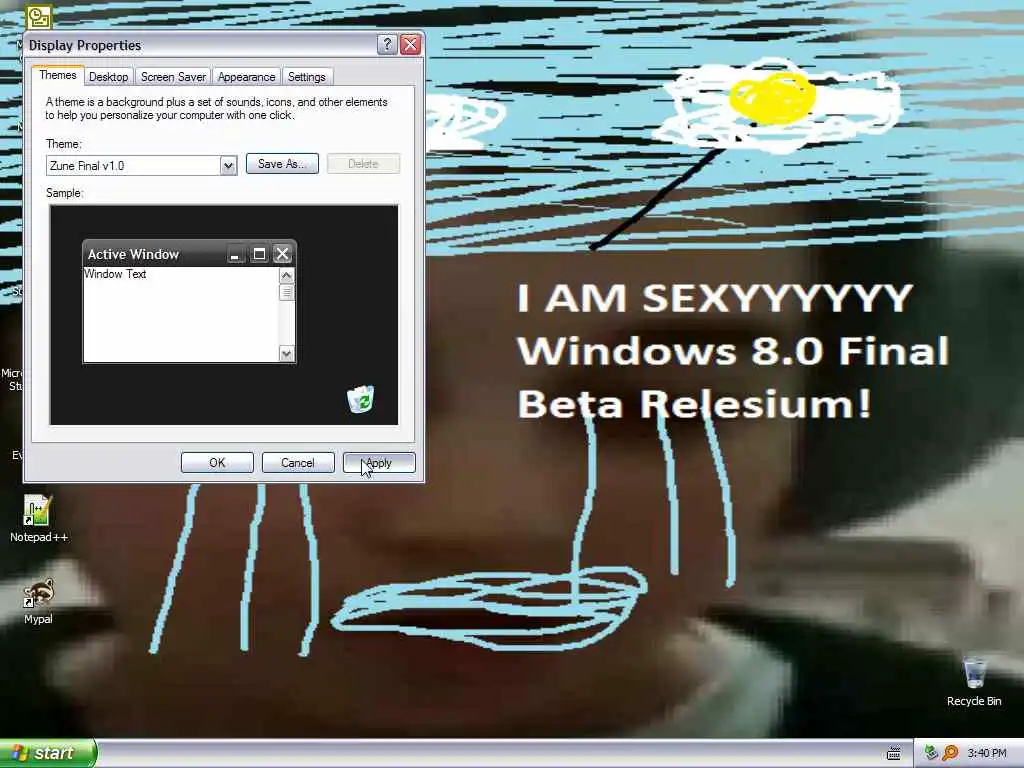Click the sample Active Window maximize button
The width and height of the screenshot is (1024, 768).
pyautogui.click(x=259, y=254)
